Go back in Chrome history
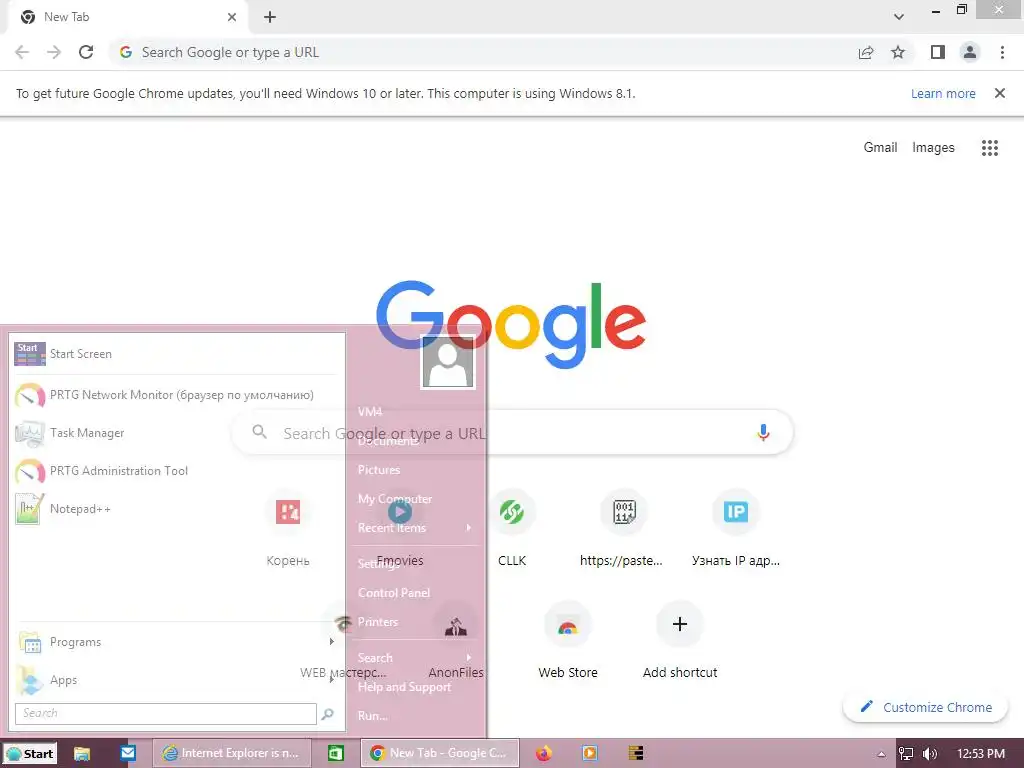This screenshot has height=768, width=1024. [22, 52]
